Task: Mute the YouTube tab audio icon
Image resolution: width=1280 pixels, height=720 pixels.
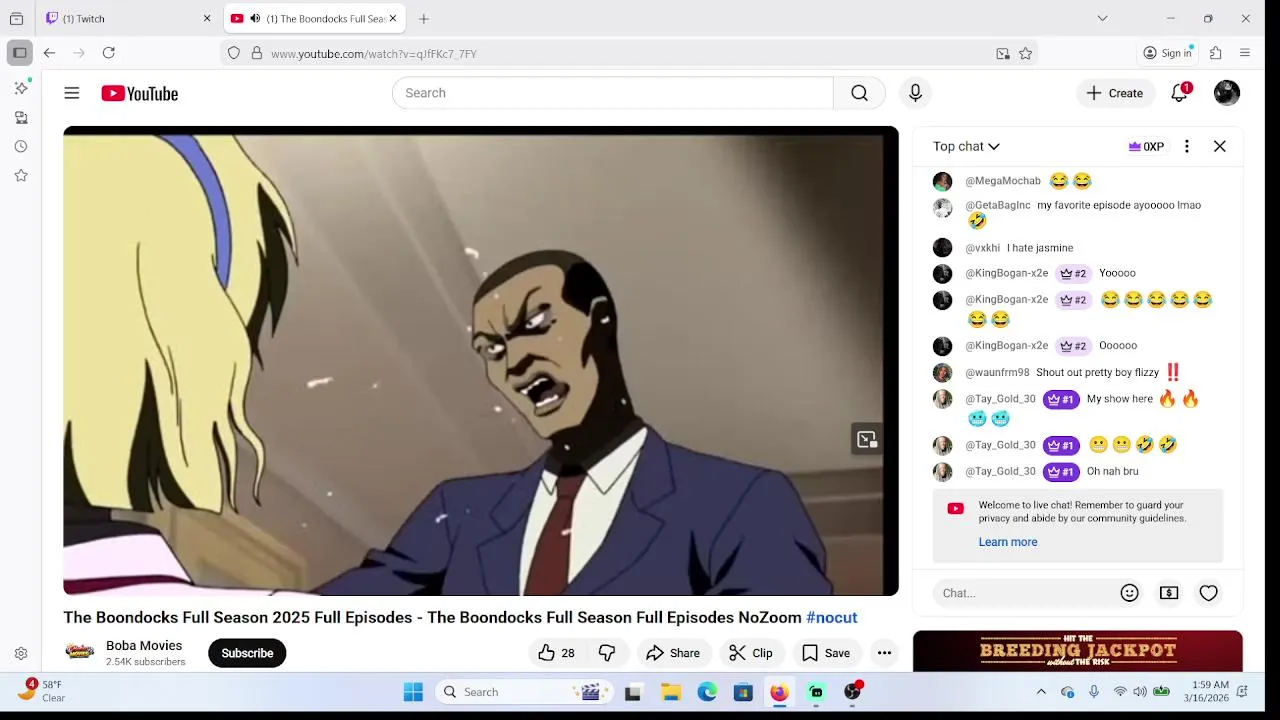Action: pos(255,18)
